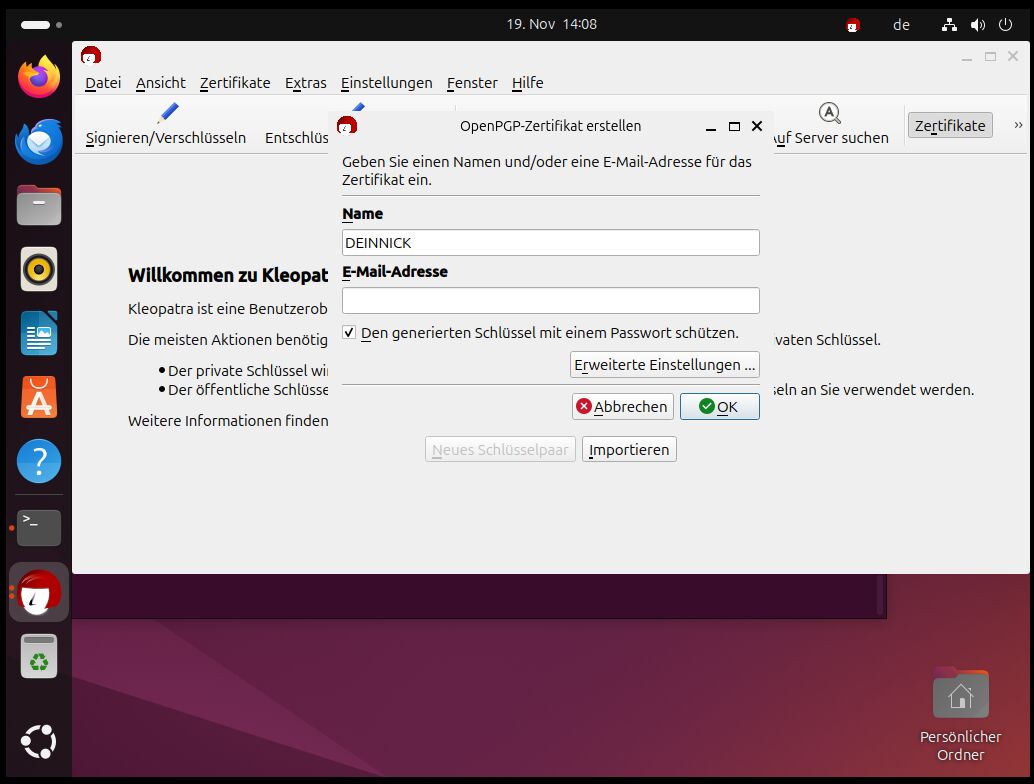Open the Zertifikate menu

[235, 83]
